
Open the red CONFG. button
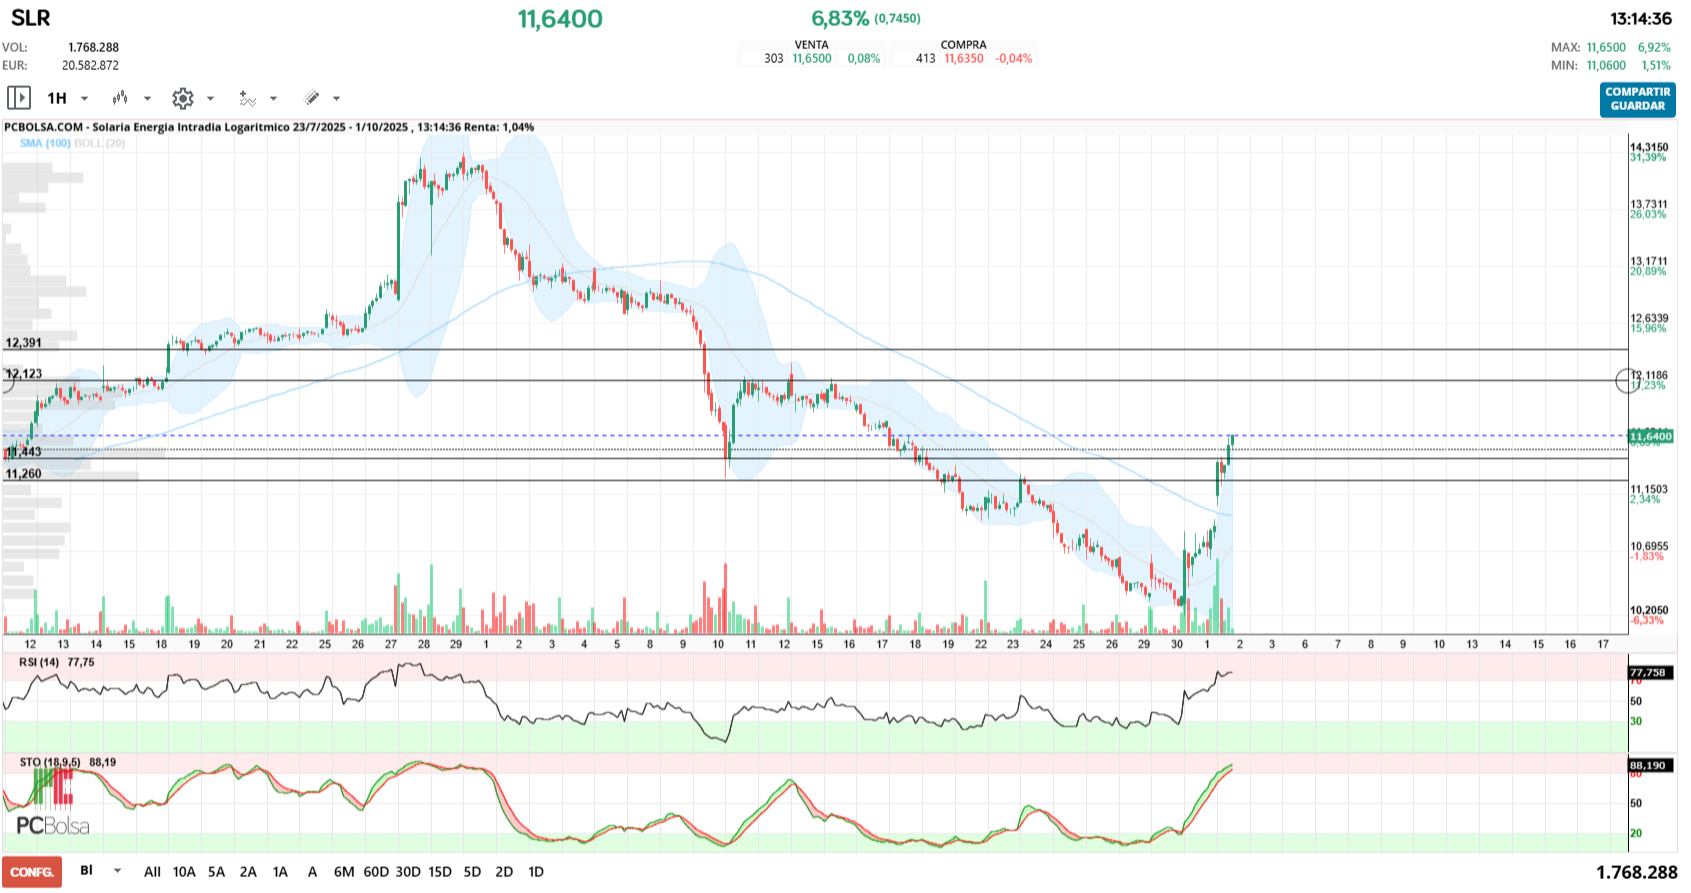32,872
